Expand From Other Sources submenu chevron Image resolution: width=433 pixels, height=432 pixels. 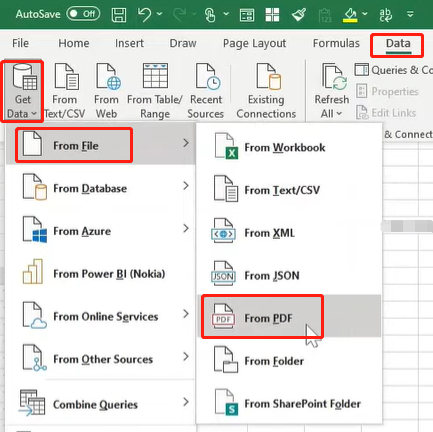tap(186, 356)
